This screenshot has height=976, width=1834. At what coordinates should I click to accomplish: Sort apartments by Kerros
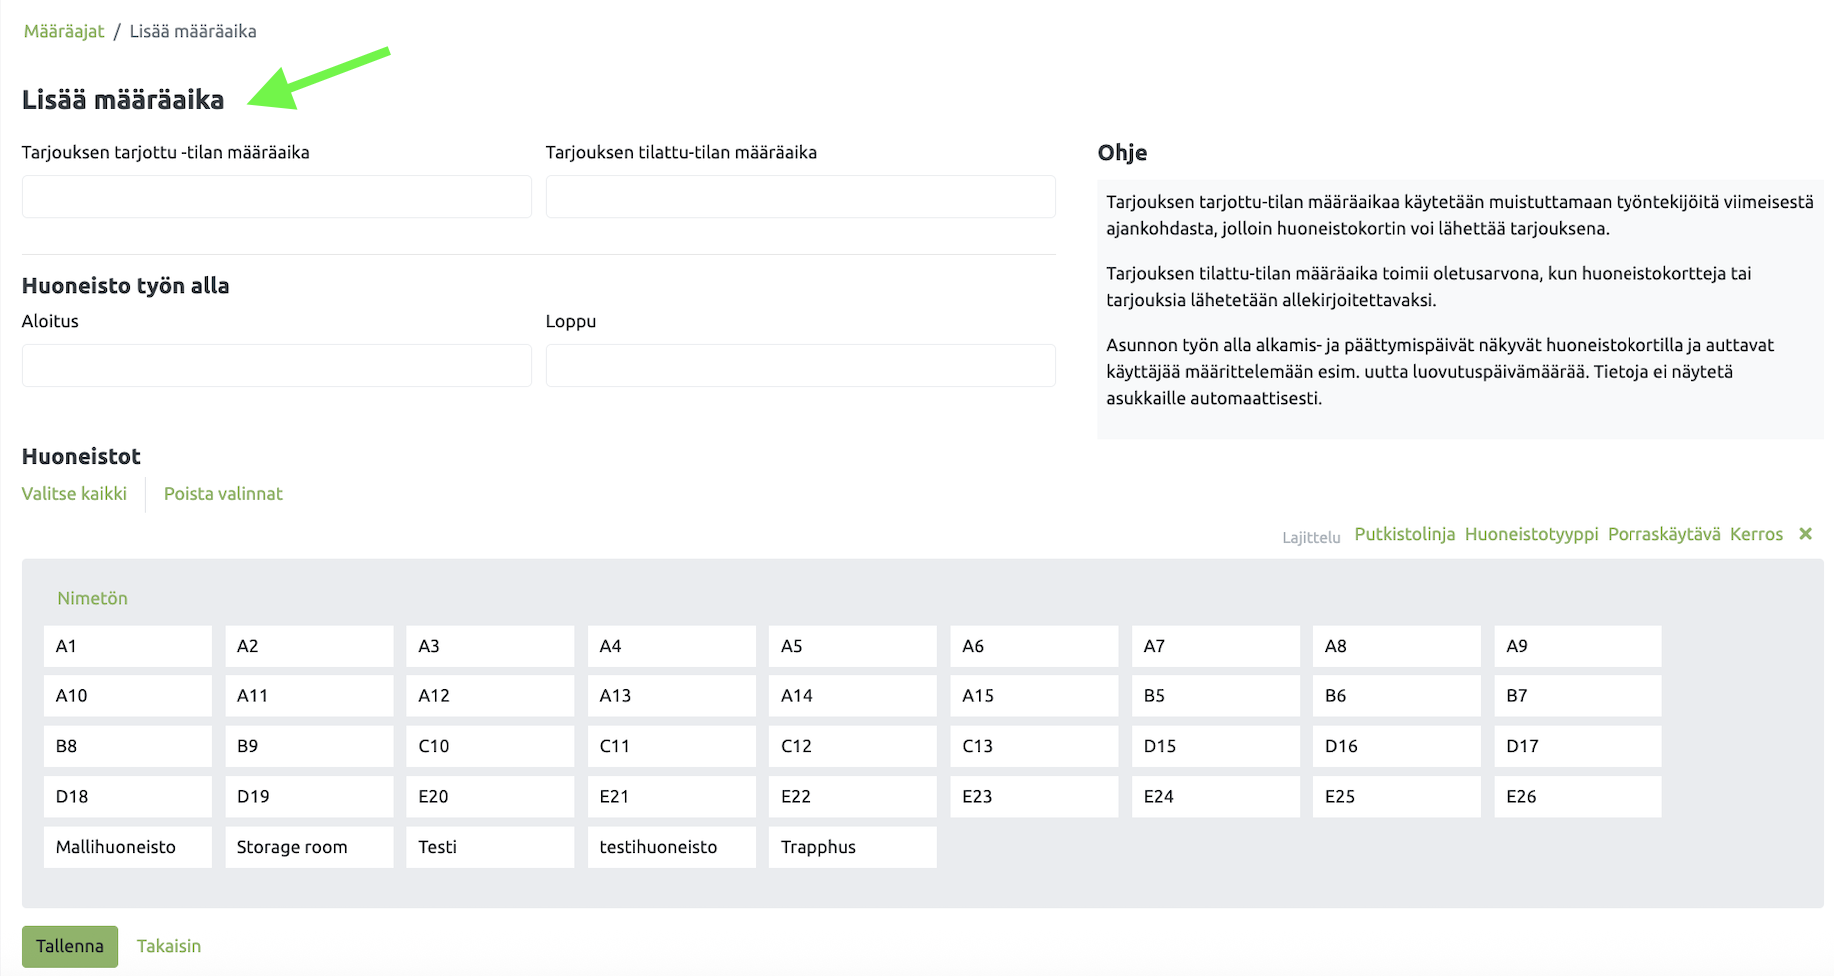pyautogui.click(x=1756, y=534)
